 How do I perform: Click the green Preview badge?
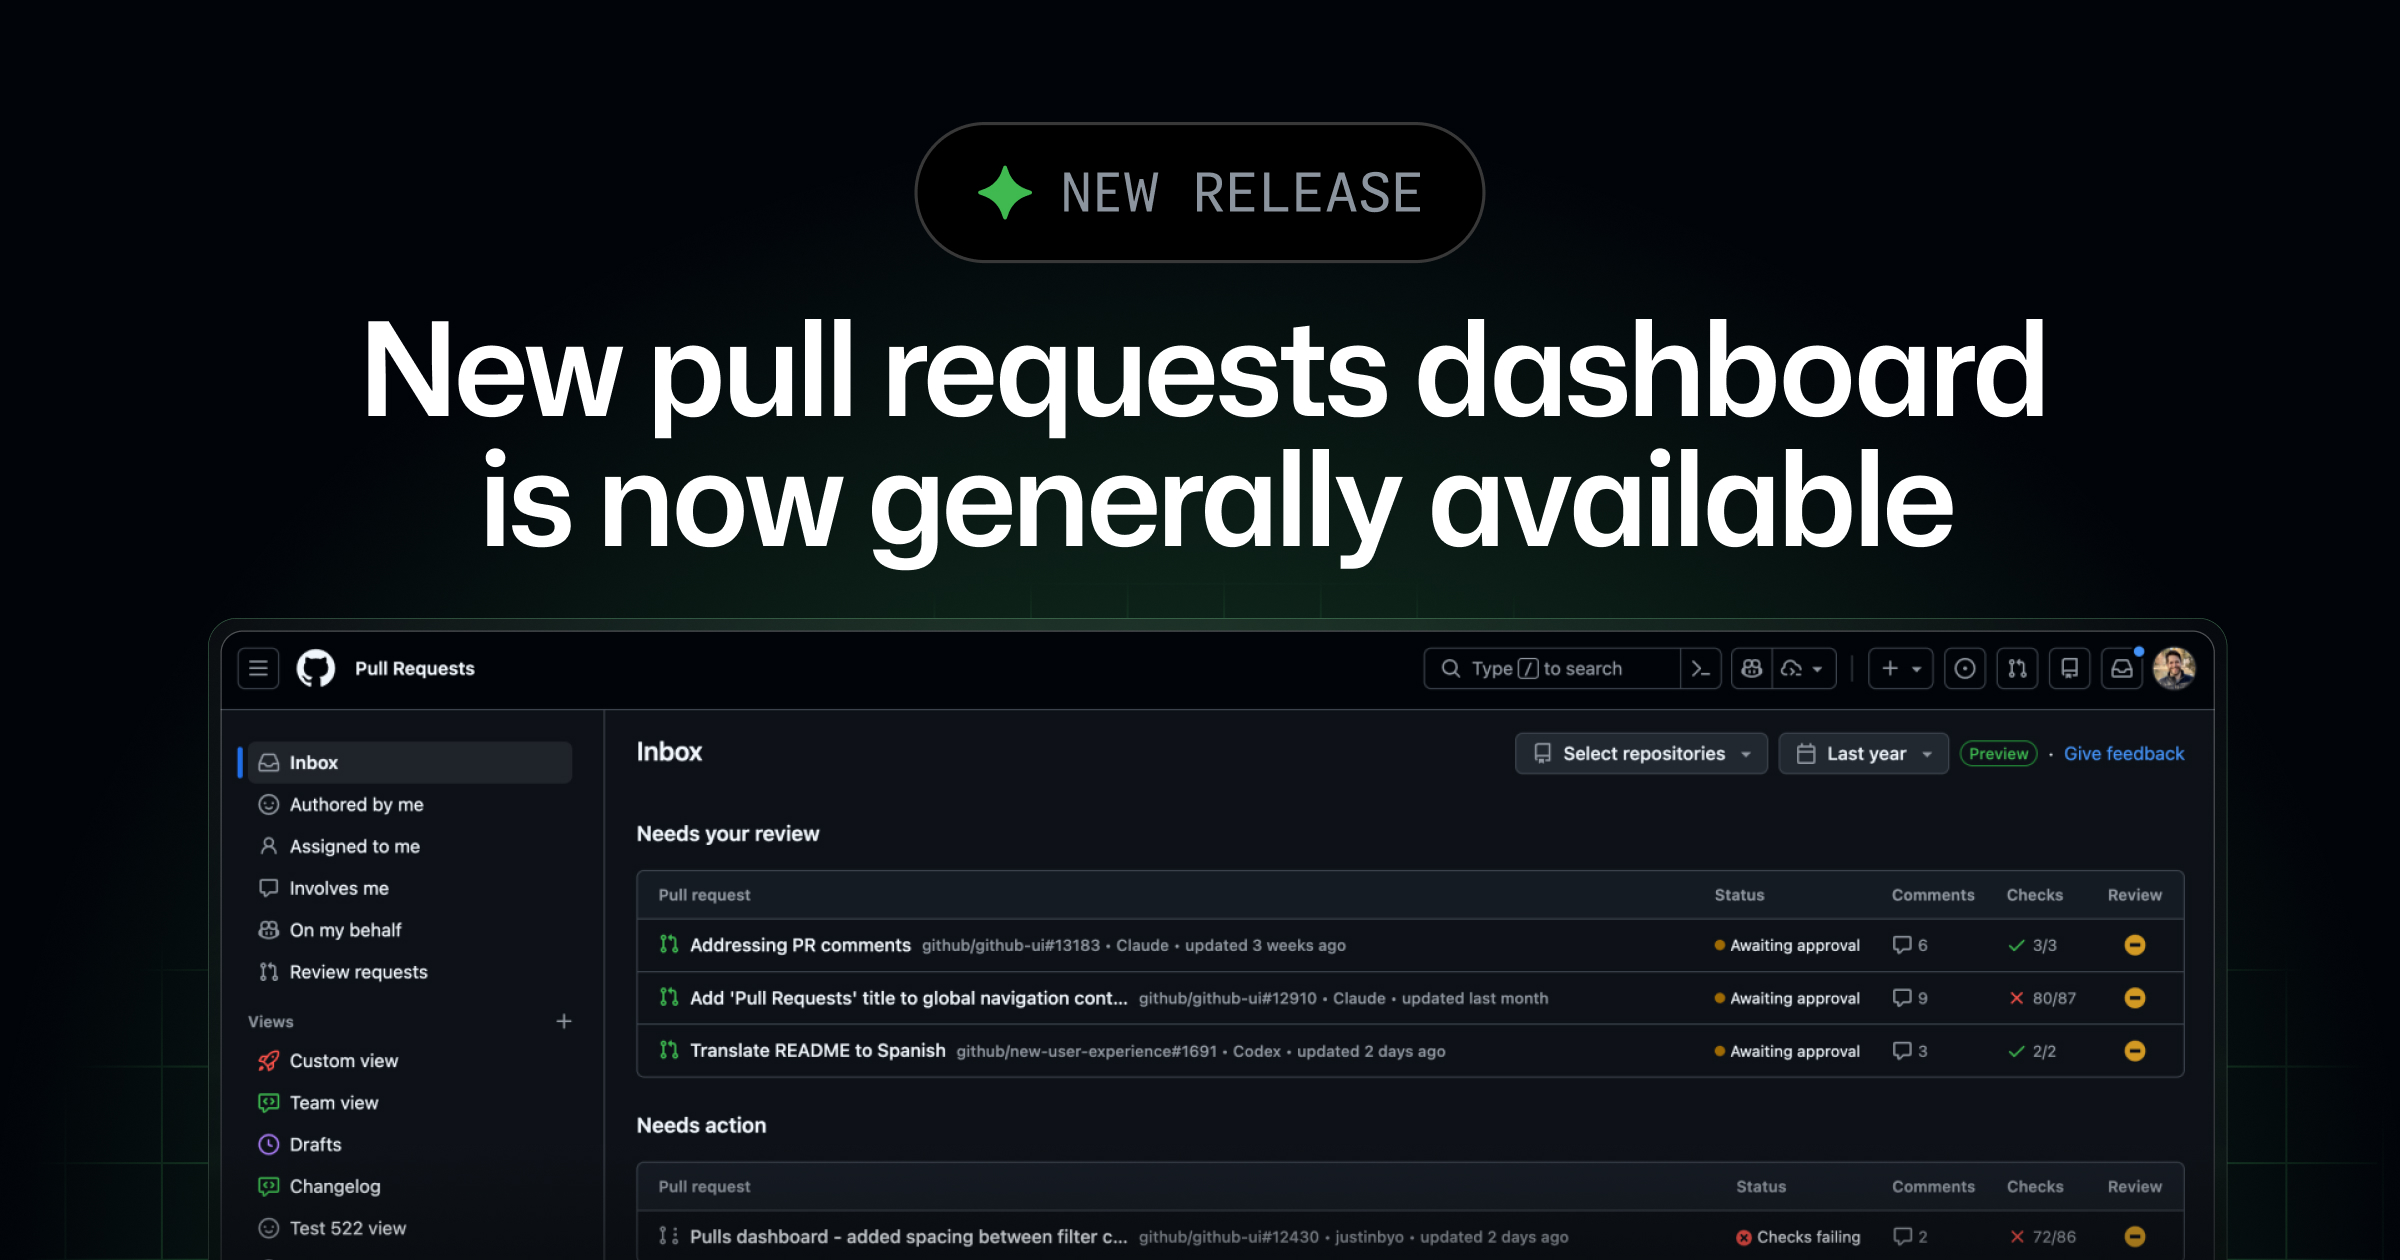[1998, 753]
